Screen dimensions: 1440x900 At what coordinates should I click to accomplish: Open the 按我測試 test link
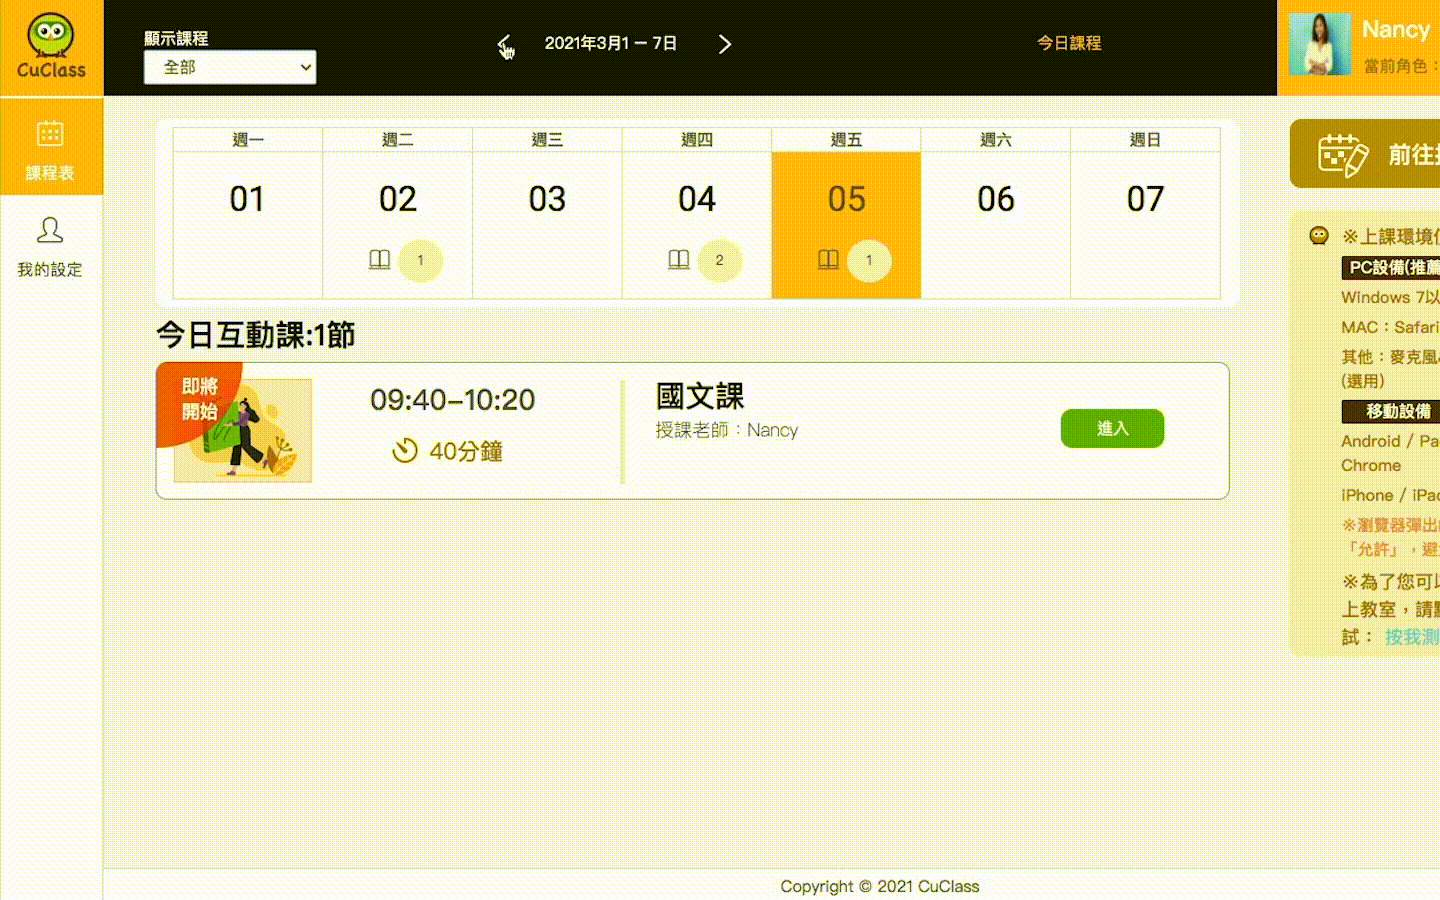(1412, 637)
